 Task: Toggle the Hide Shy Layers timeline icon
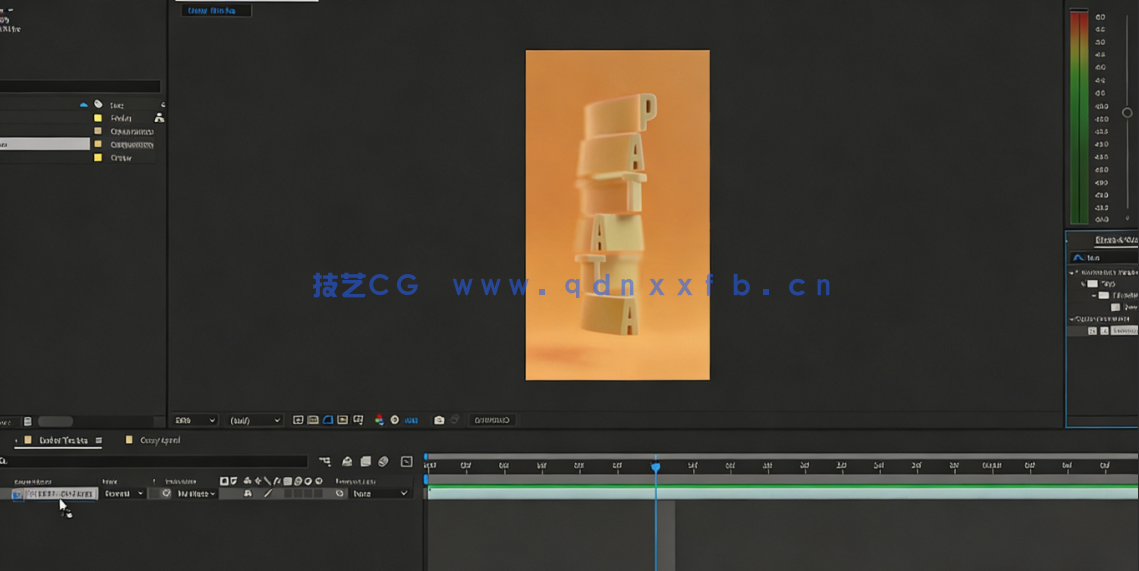[x=347, y=461]
